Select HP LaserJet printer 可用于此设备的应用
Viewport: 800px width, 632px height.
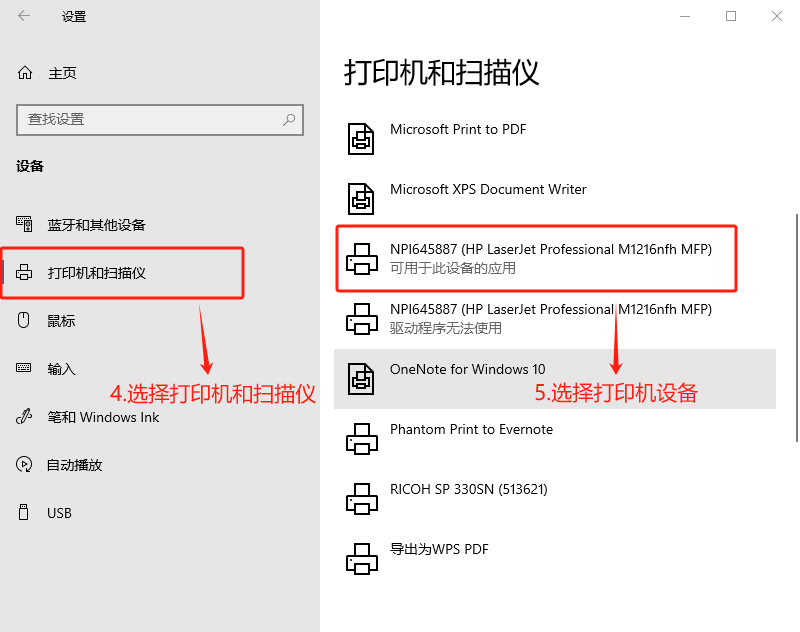(x=536, y=259)
